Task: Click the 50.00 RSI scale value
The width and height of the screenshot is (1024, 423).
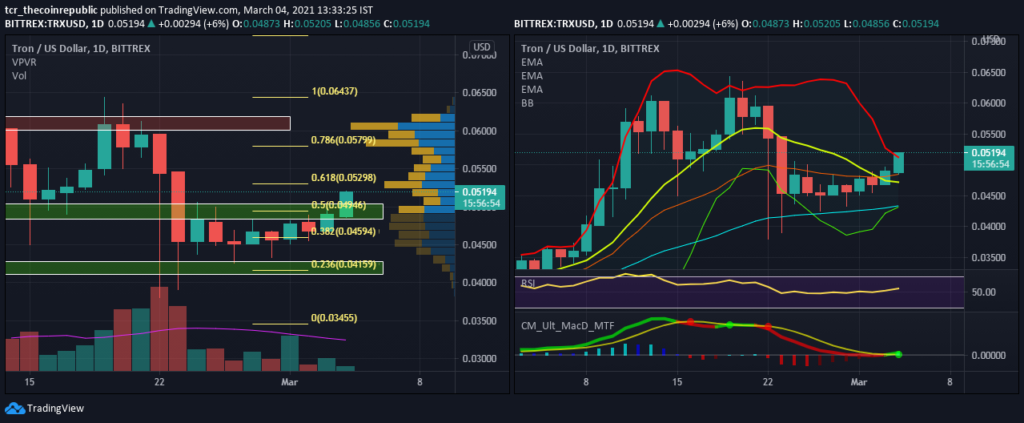Action: point(982,292)
